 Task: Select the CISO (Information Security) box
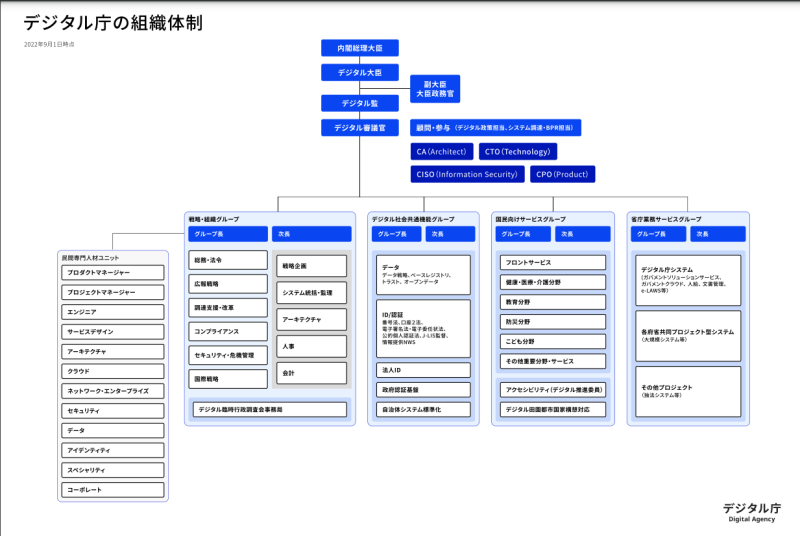467,174
